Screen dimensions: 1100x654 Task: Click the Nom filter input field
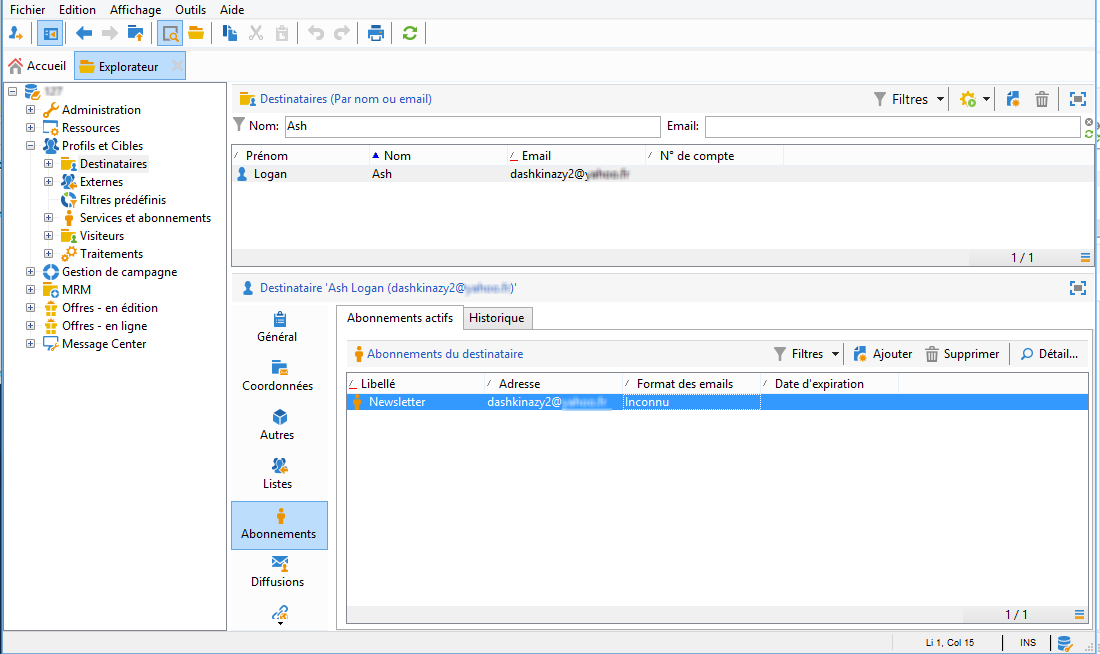click(473, 126)
